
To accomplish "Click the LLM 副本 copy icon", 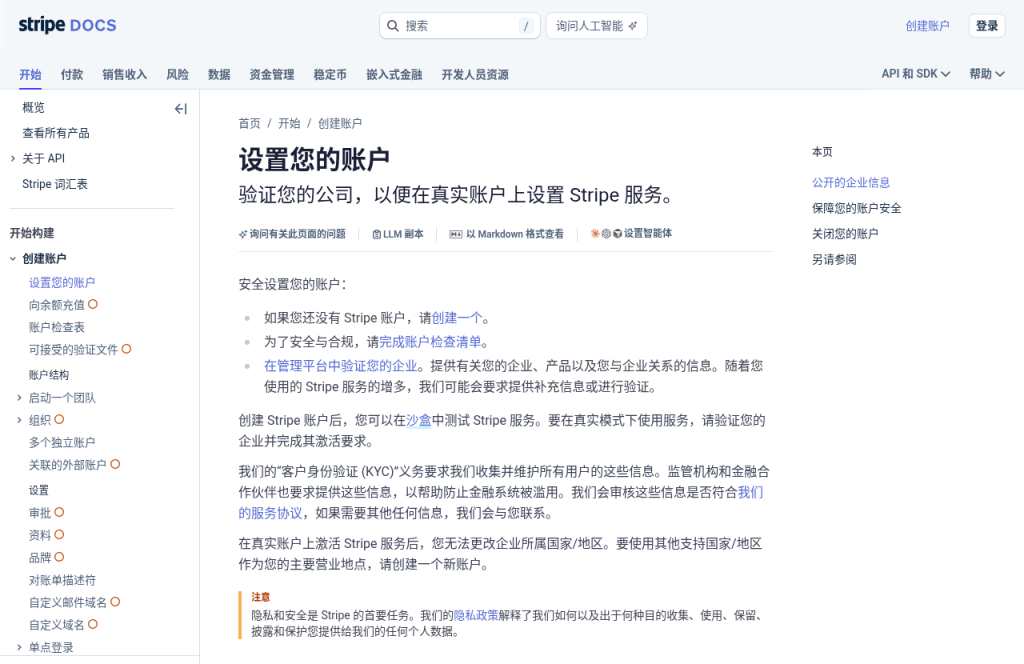I will 376,234.
